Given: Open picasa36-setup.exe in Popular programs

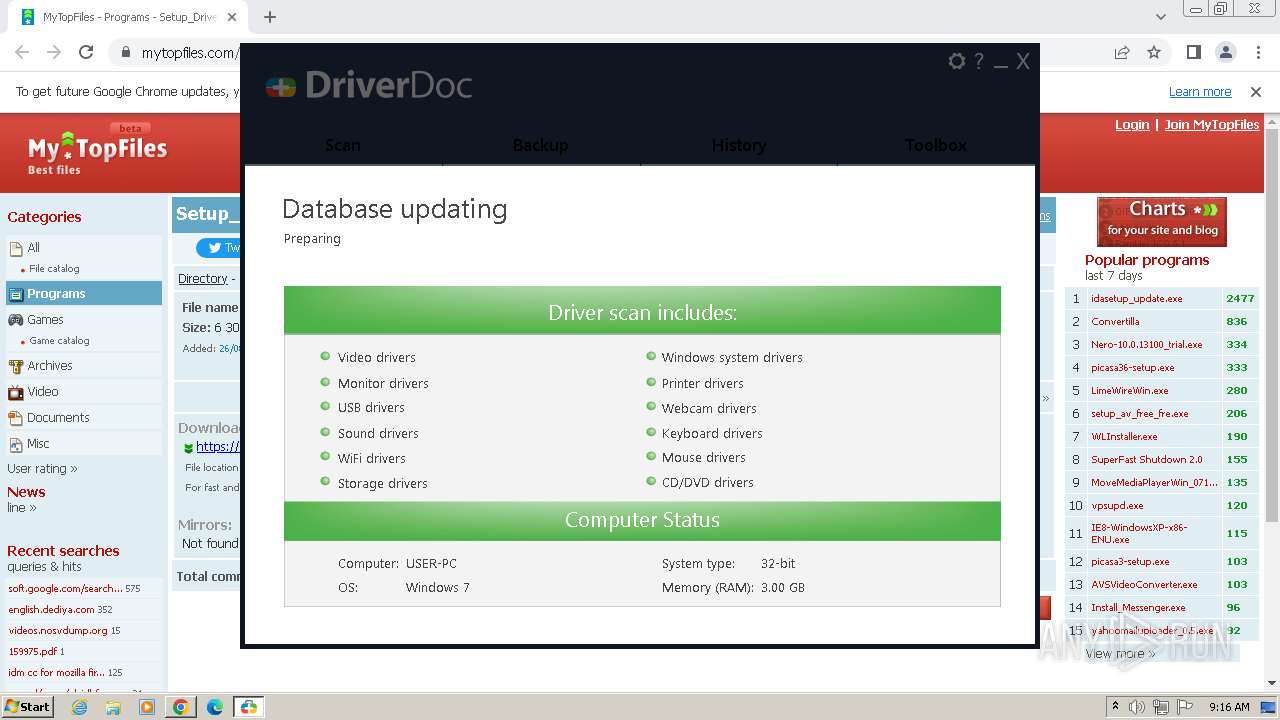Looking at the screenshot, I should (x=1133, y=367).
